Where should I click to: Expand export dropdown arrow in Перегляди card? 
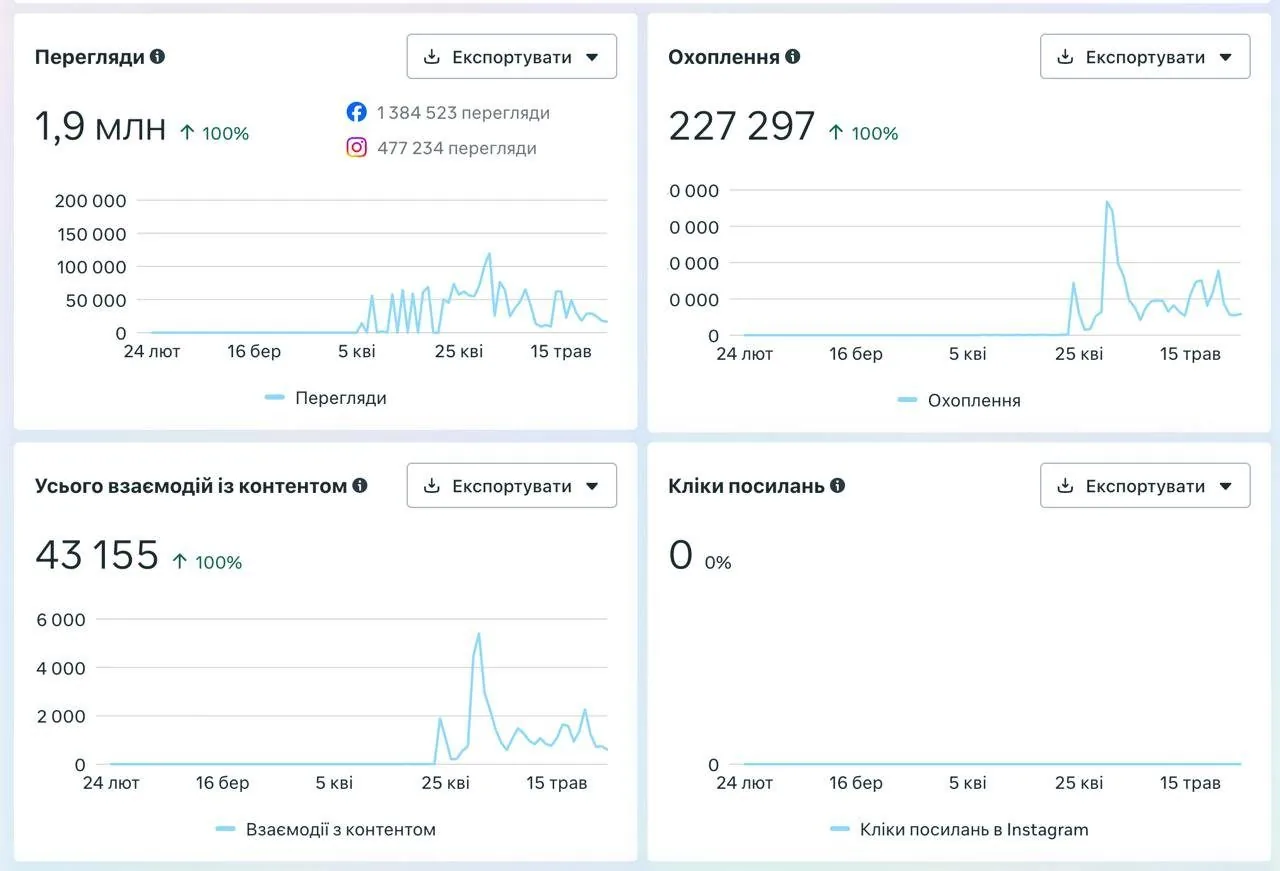pyautogui.click(x=592, y=58)
